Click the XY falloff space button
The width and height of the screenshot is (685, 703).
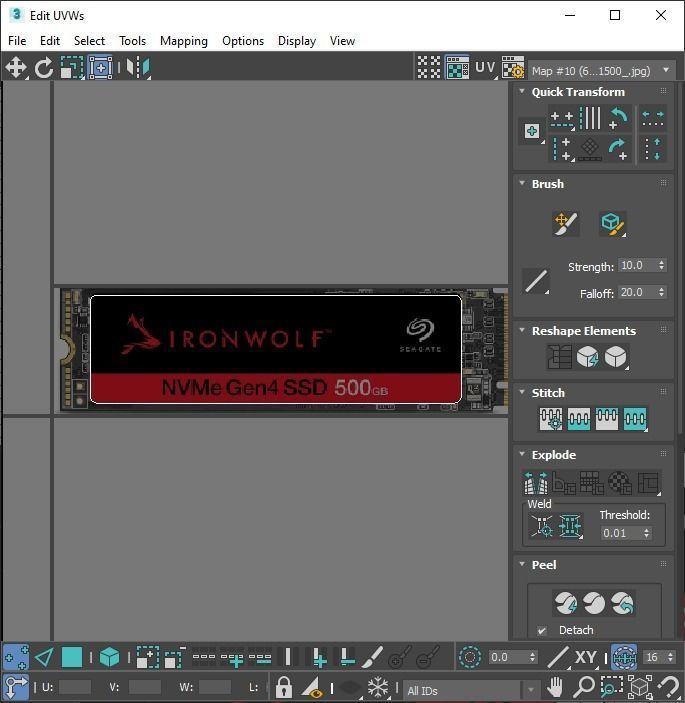coord(585,657)
